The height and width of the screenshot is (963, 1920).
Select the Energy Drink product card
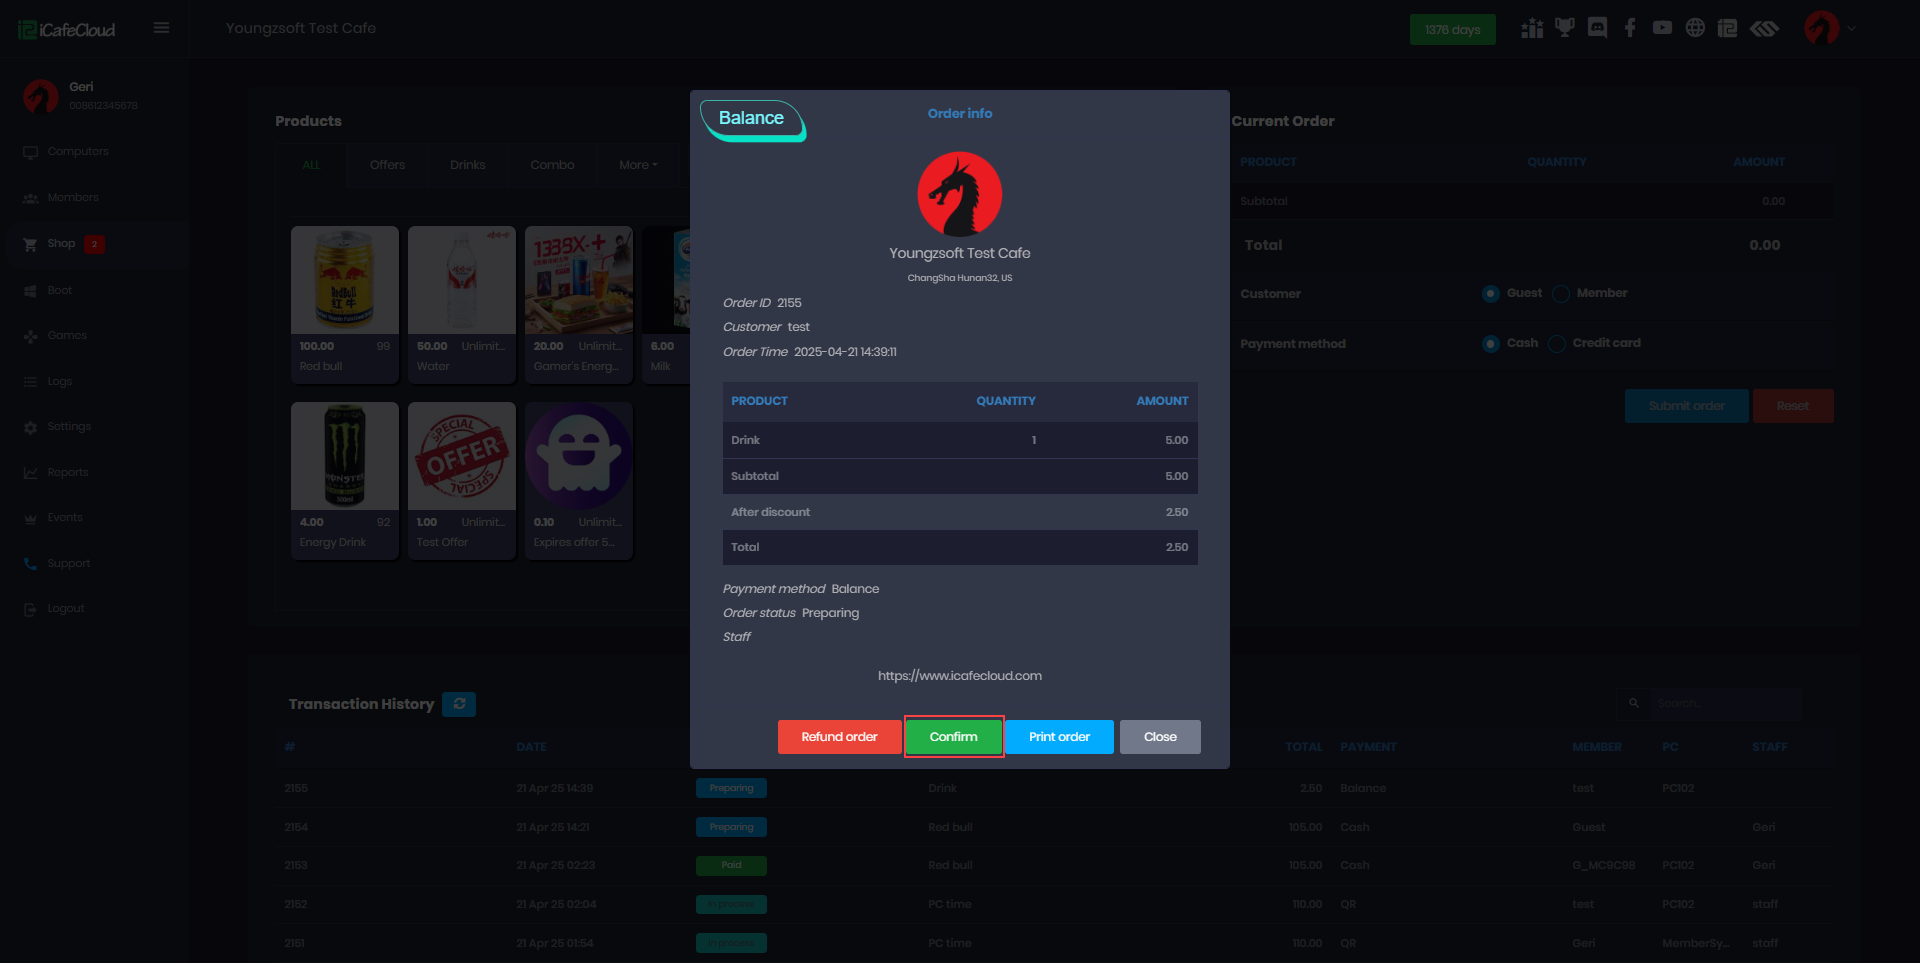(x=345, y=481)
